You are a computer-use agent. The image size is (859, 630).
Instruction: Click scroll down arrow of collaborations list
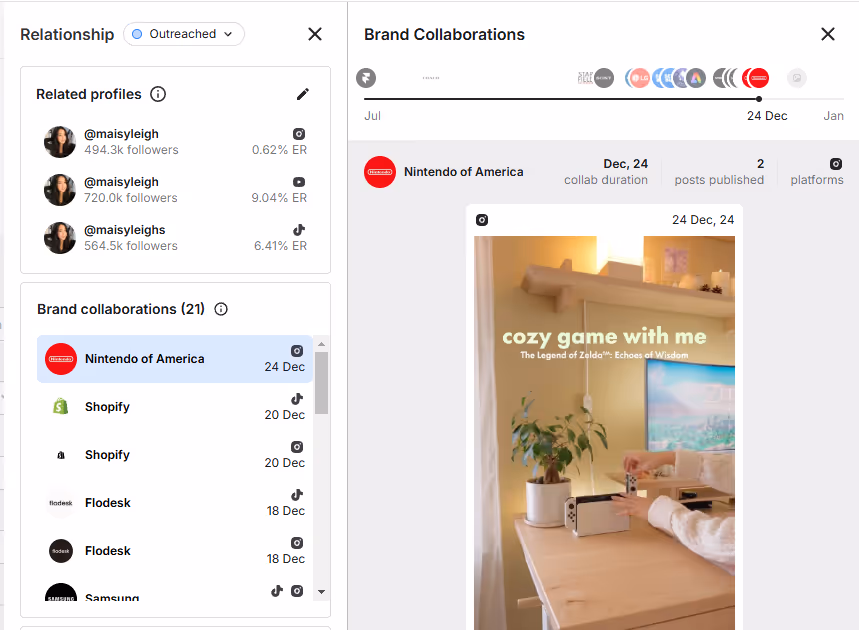click(x=322, y=592)
